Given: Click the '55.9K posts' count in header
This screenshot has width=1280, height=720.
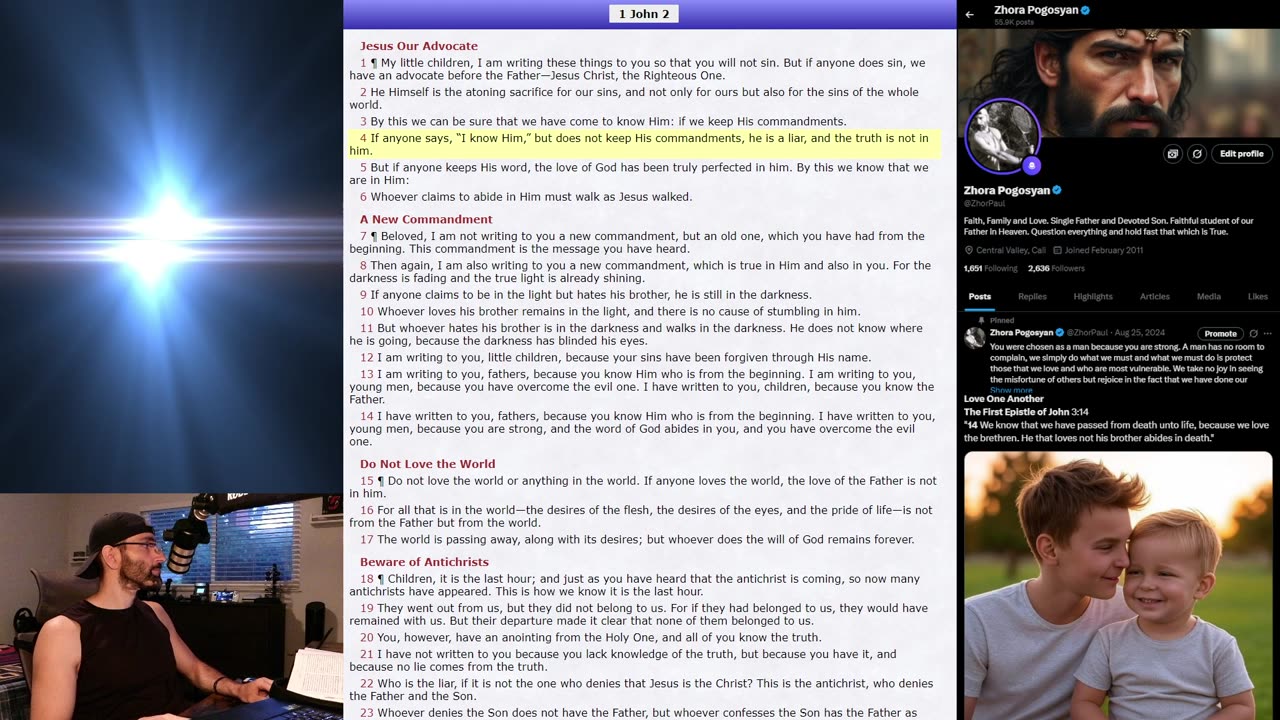Looking at the screenshot, I should [x=1014, y=22].
